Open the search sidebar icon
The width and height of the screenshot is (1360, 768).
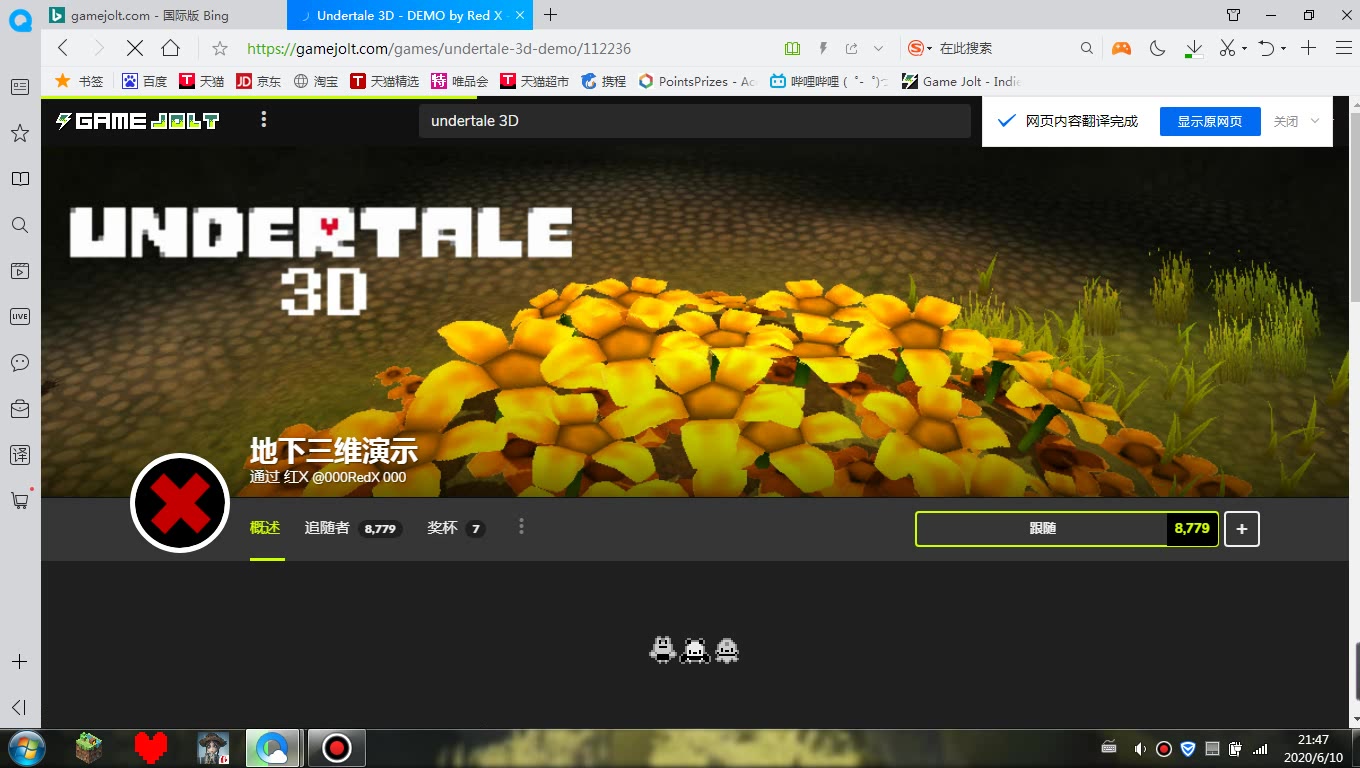[20, 225]
